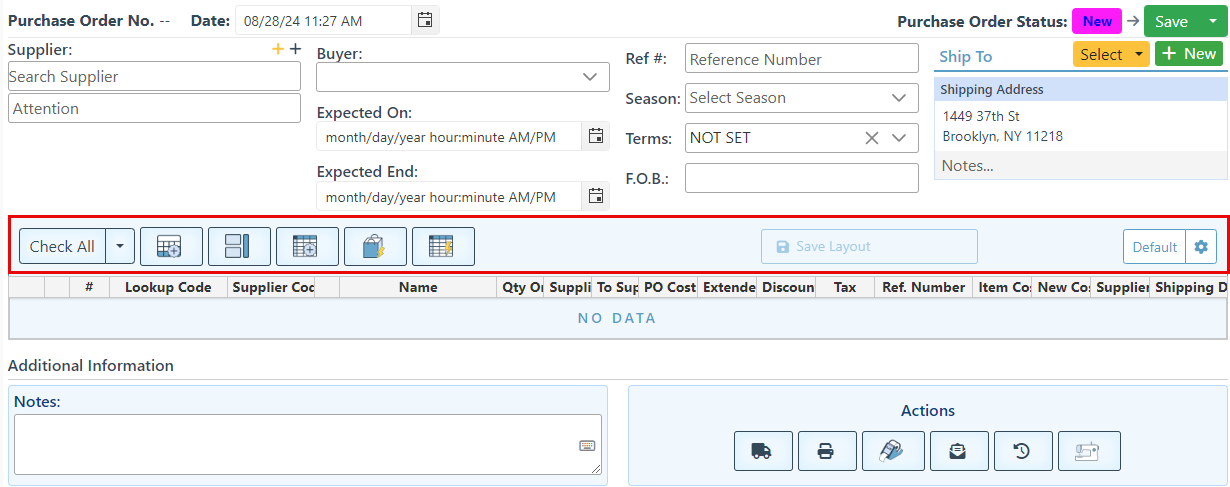Click the yellow plus icon above Supplier search

[x=278, y=49]
